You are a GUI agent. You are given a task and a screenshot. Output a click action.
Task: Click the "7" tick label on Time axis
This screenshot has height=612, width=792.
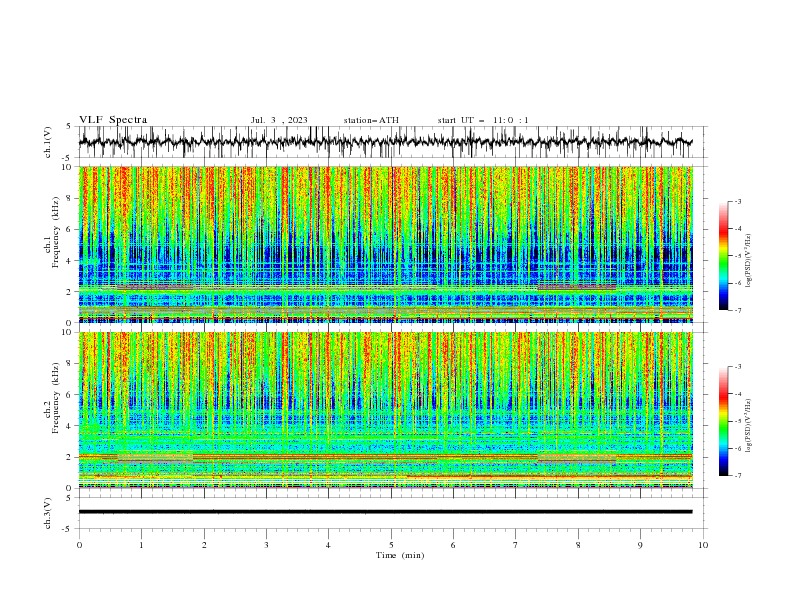pos(516,545)
